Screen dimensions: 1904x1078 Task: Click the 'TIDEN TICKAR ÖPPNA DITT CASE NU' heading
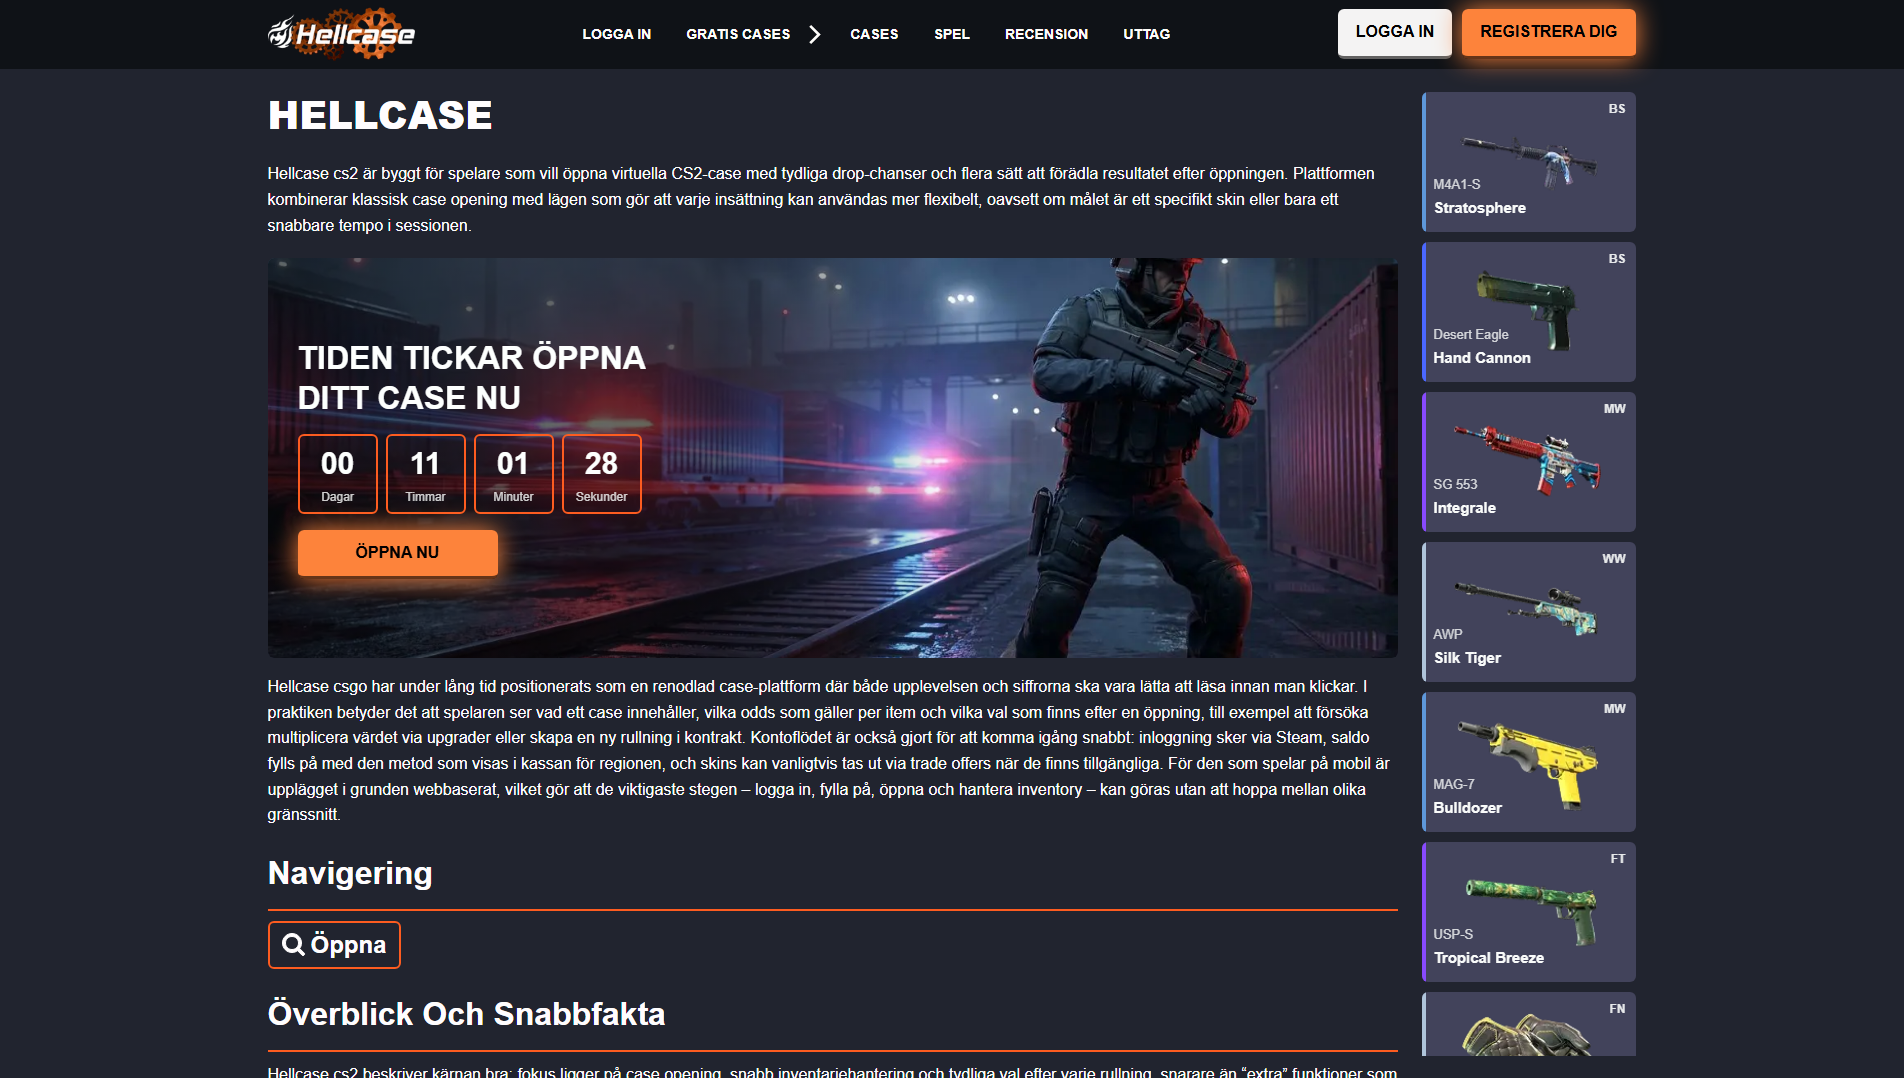coord(471,377)
